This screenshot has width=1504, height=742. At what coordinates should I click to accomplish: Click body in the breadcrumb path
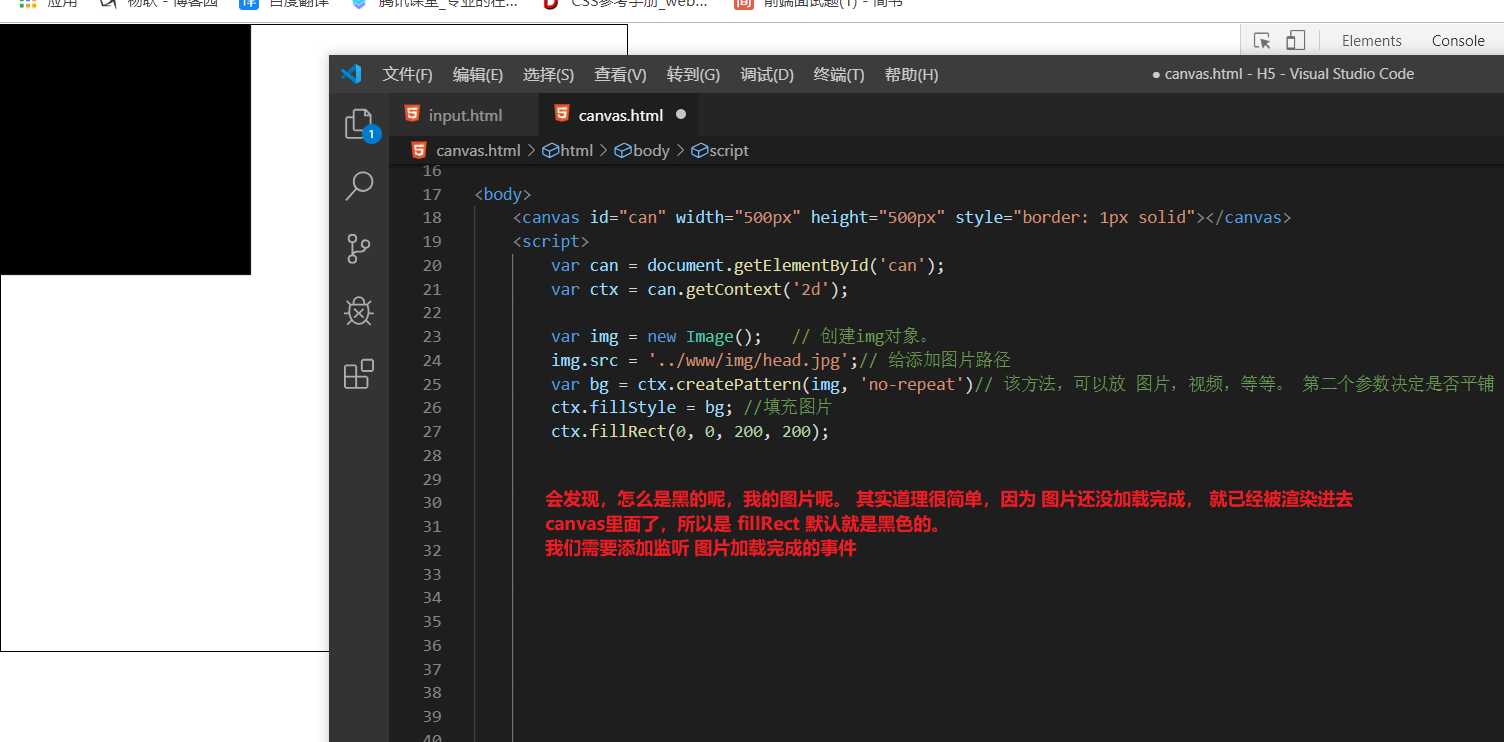[x=642, y=150]
